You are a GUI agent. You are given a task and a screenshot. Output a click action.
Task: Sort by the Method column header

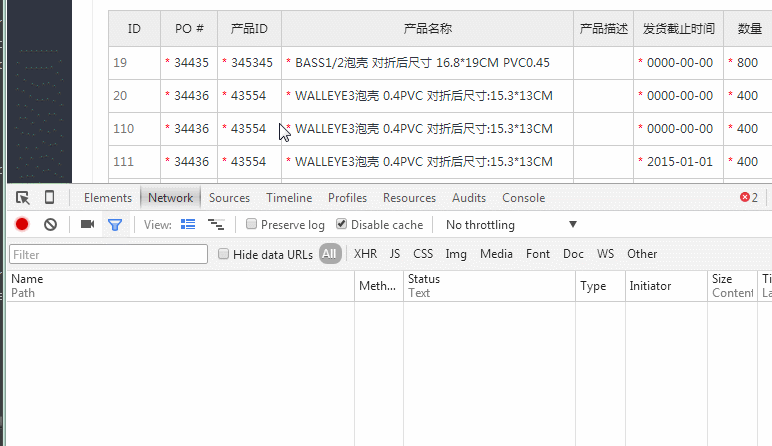(x=379, y=286)
